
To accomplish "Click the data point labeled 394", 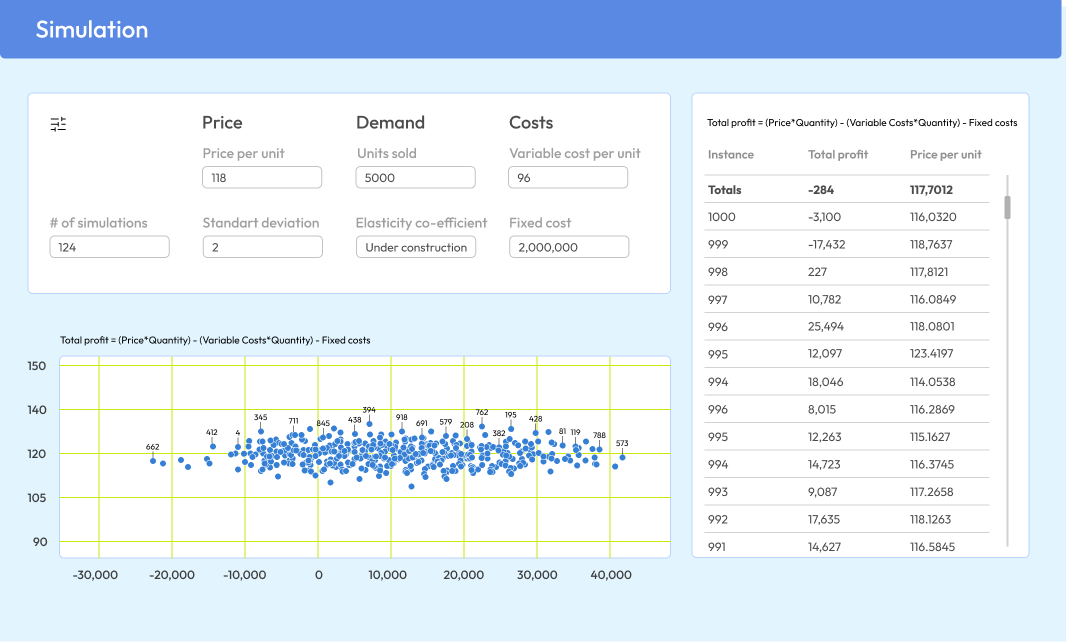I will 370,424.
